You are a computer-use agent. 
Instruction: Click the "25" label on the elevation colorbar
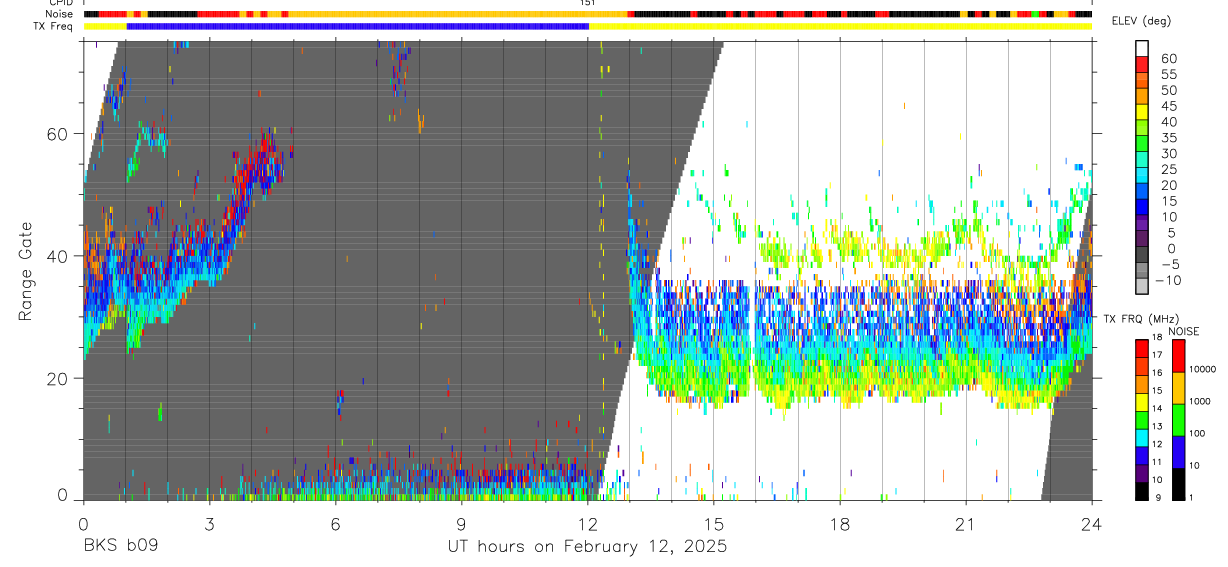click(x=1169, y=169)
